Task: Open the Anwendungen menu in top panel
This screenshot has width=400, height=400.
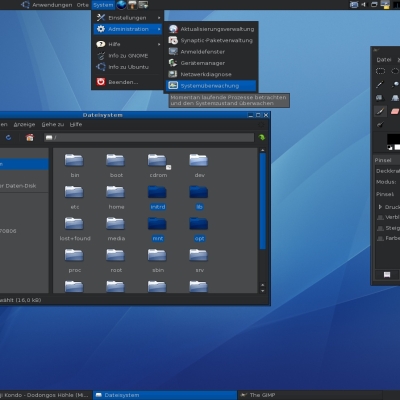Action: pyautogui.click(x=52, y=5)
